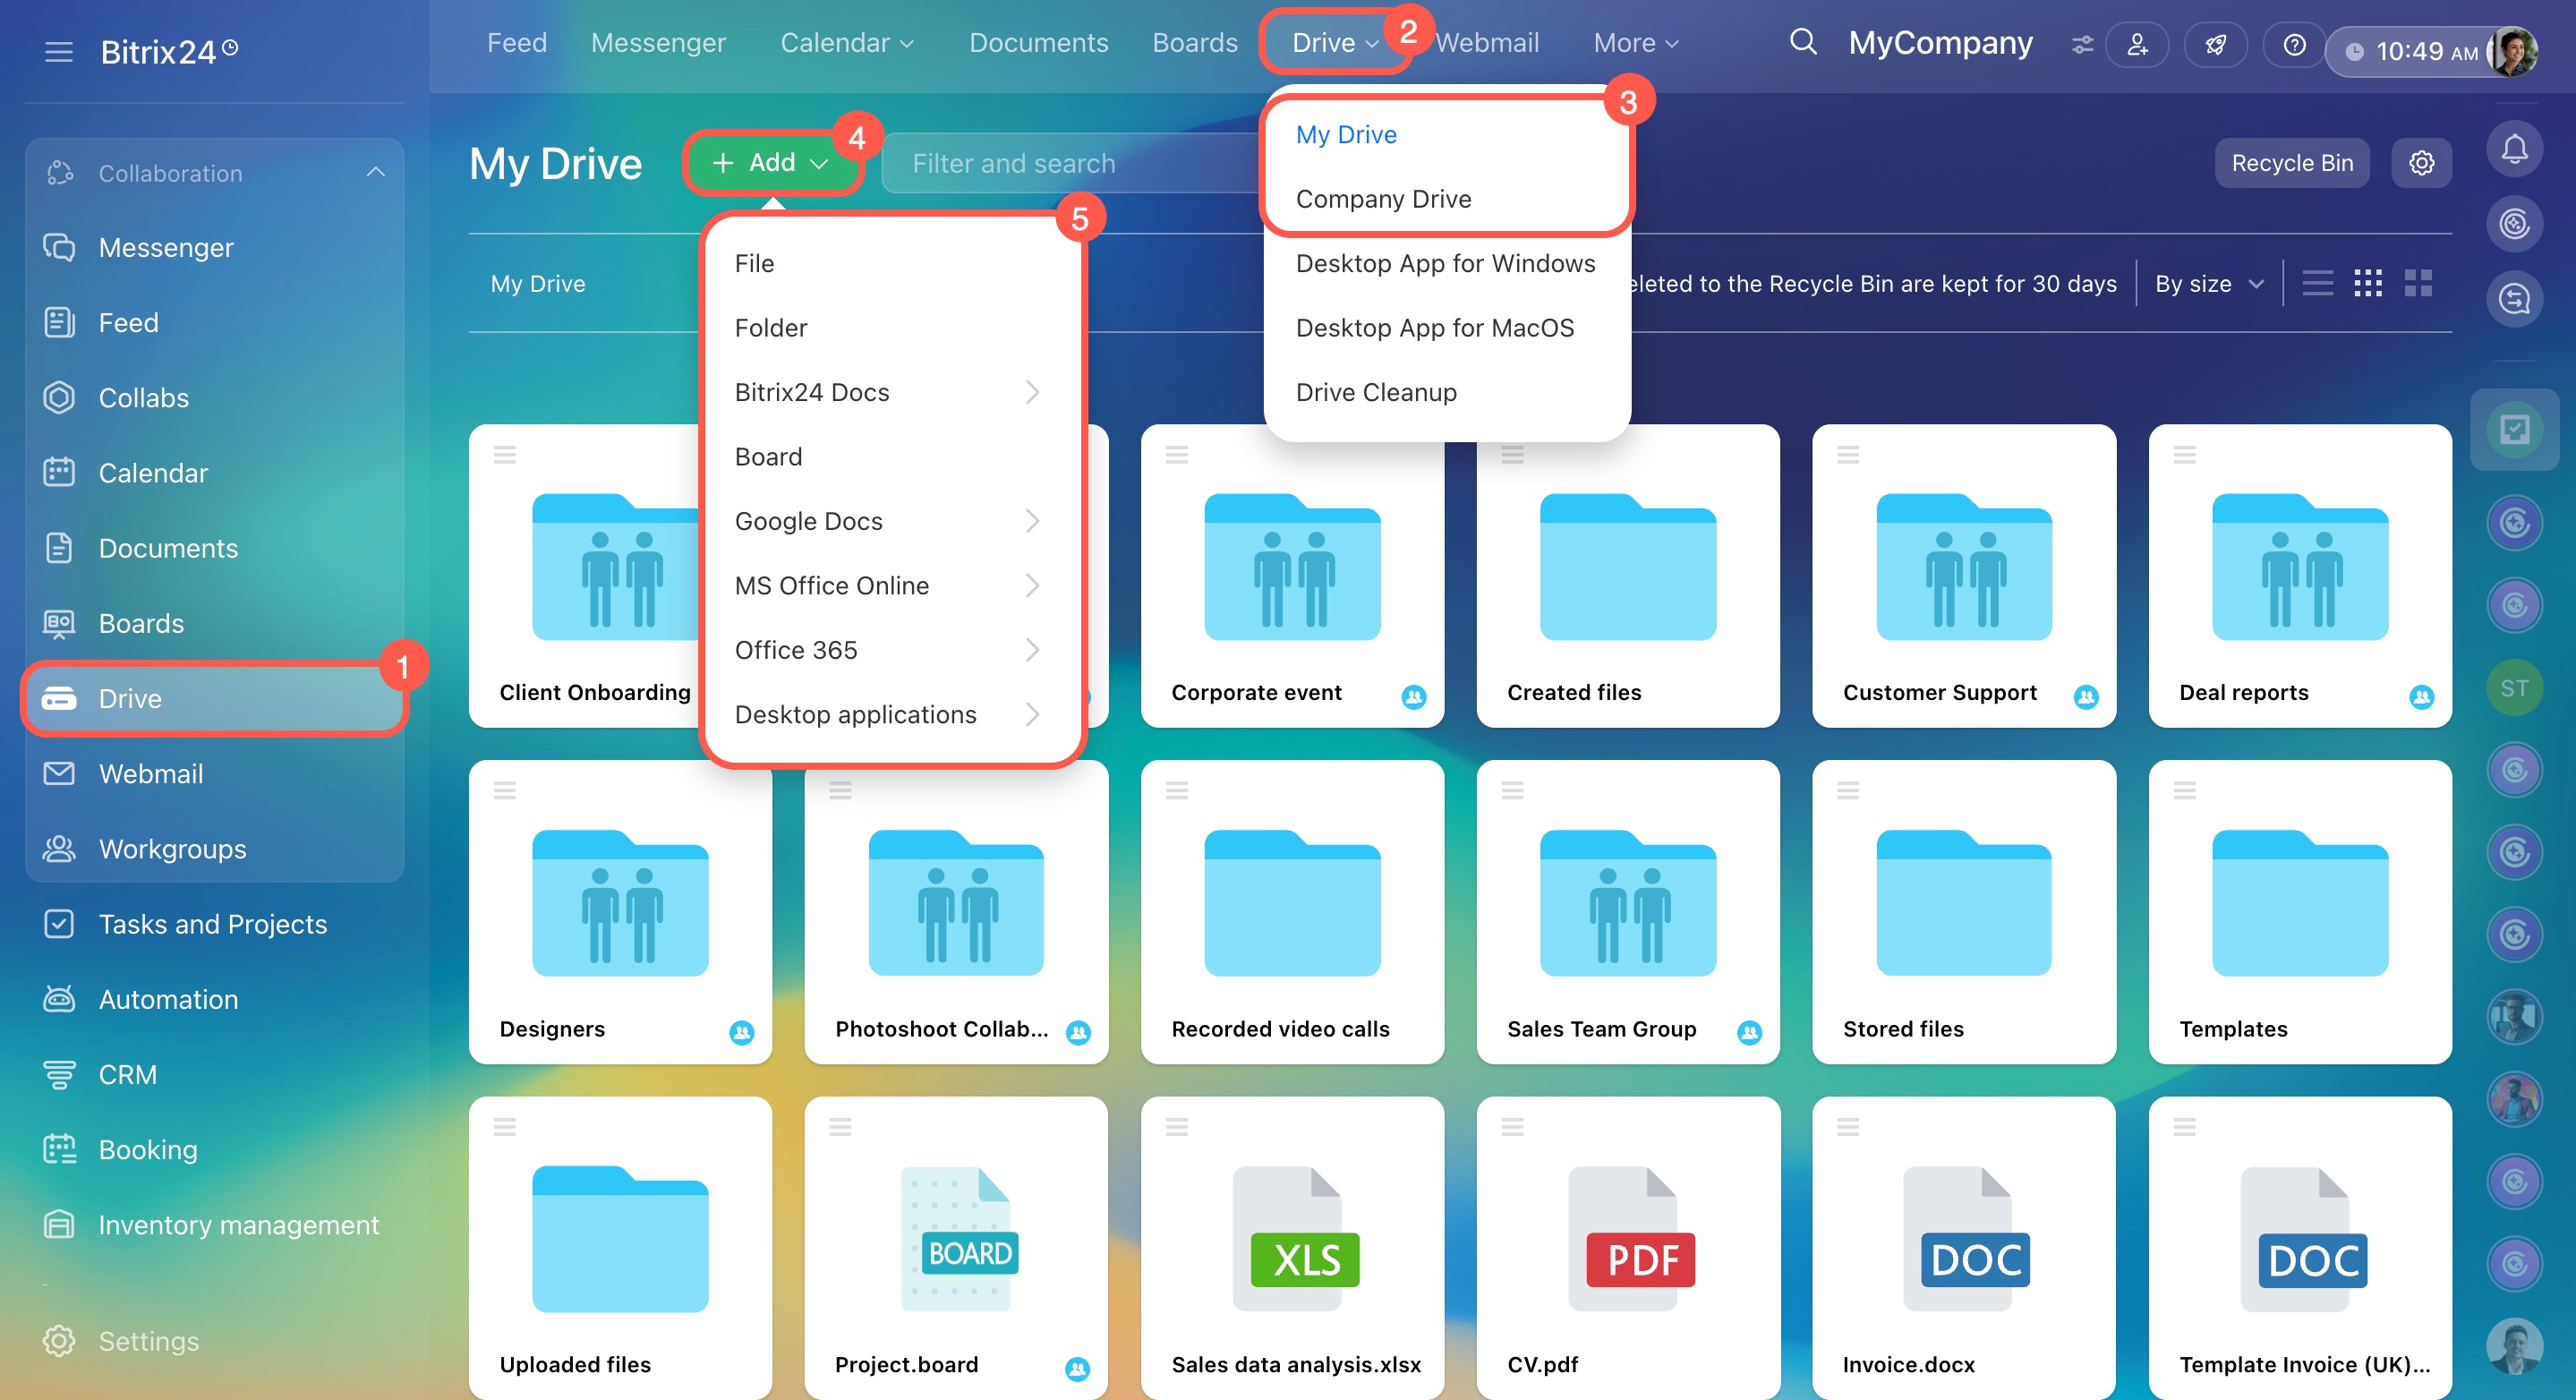The image size is (2576, 1400).
Task: Collapse the Collaboration sidebar section
Action: click(375, 173)
